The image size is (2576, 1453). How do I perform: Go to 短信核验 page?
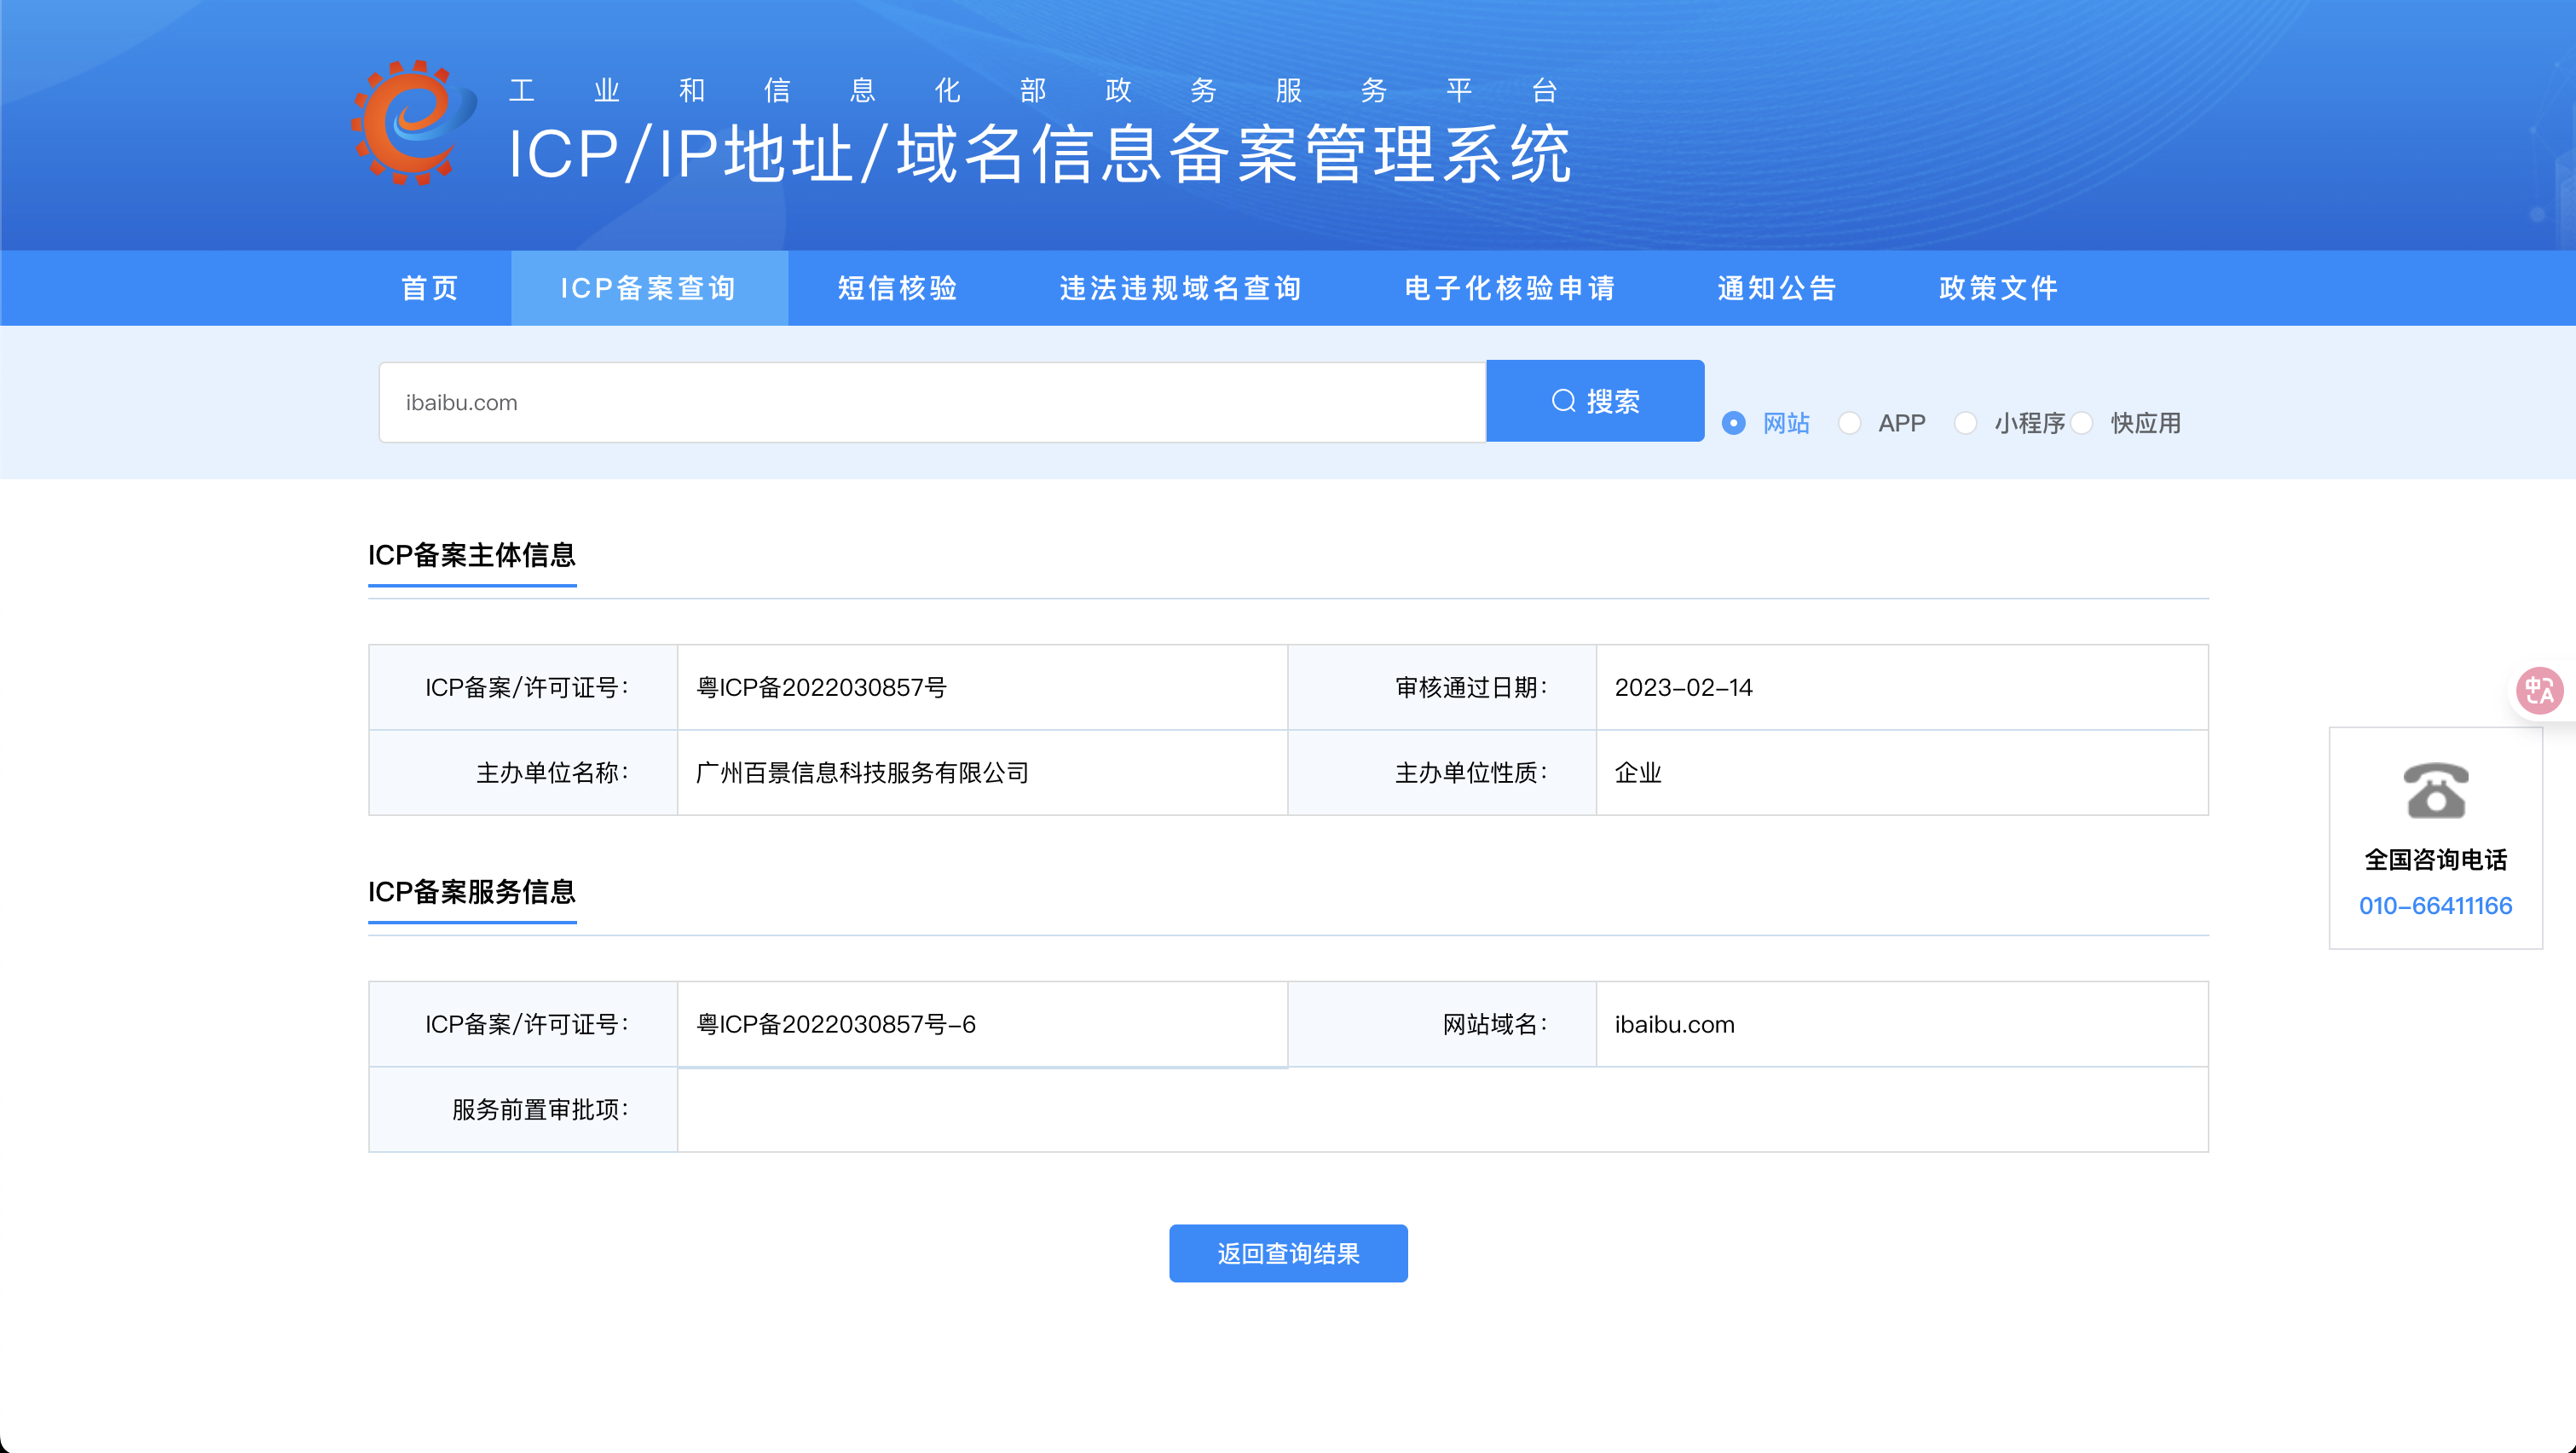898,288
